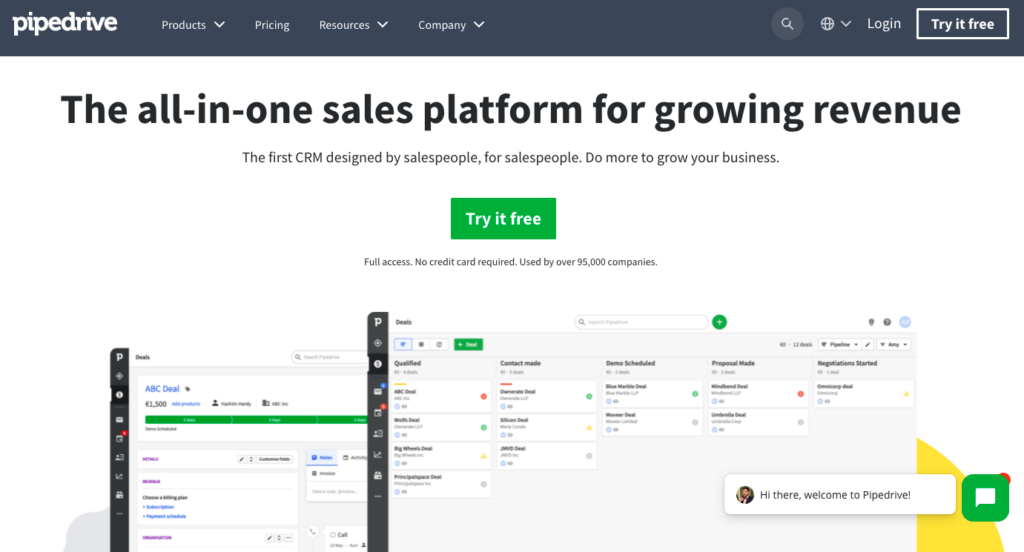Open the Company dropdown menu
Viewport: 1024px width, 552px height.
pyautogui.click(x=451, y=25)
